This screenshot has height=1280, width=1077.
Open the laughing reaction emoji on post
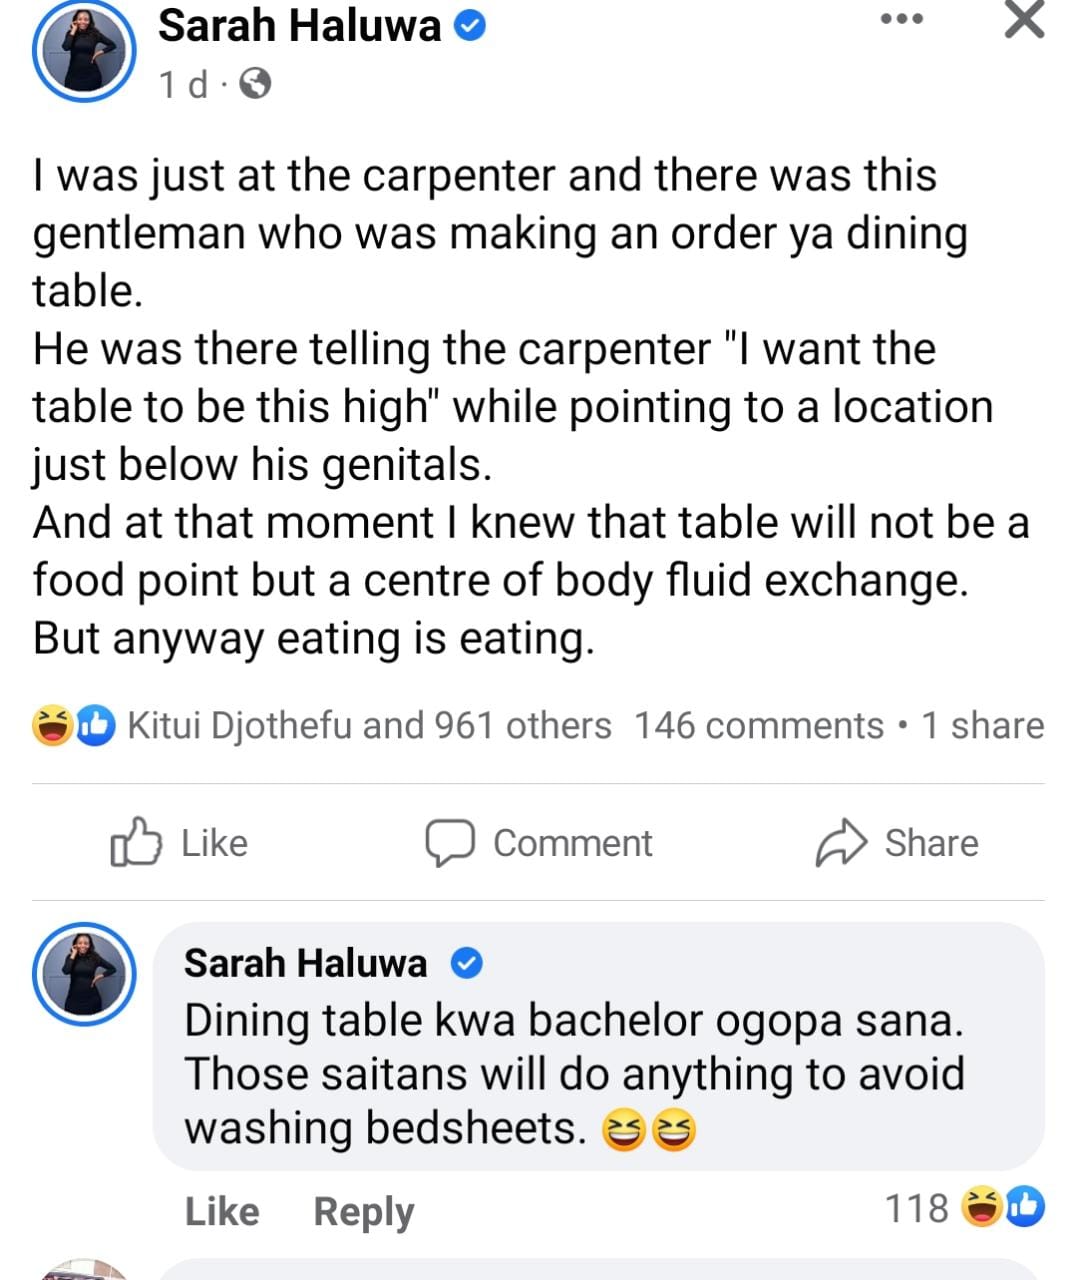(52, 726)
